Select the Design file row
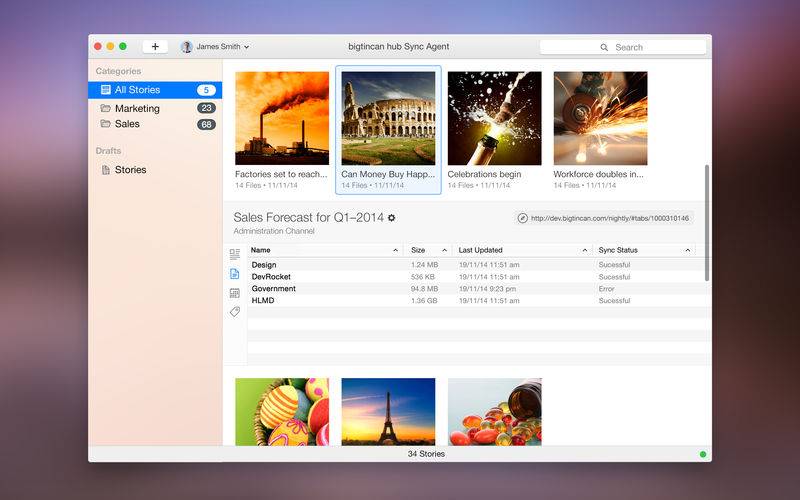Viewport: 800px width, 500px height. tap(479, 265)
